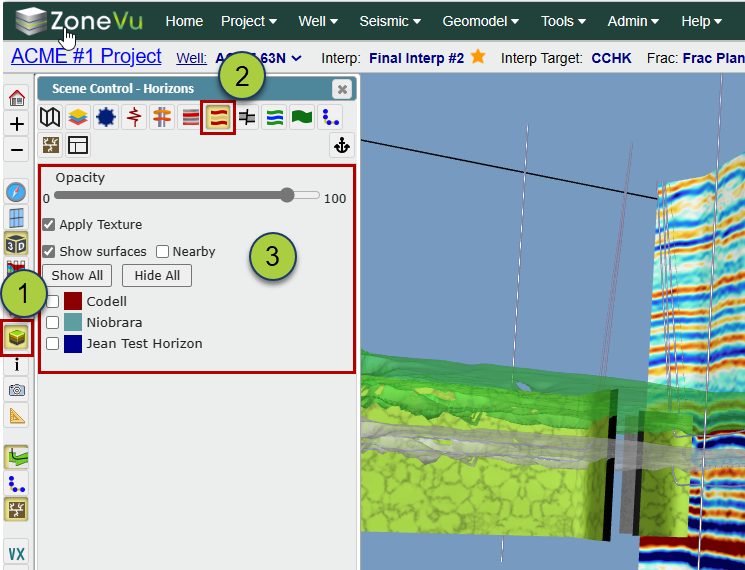Screen dimensions: 745x570
Task: Open the map tab in Scene Control
Action: 50,117
